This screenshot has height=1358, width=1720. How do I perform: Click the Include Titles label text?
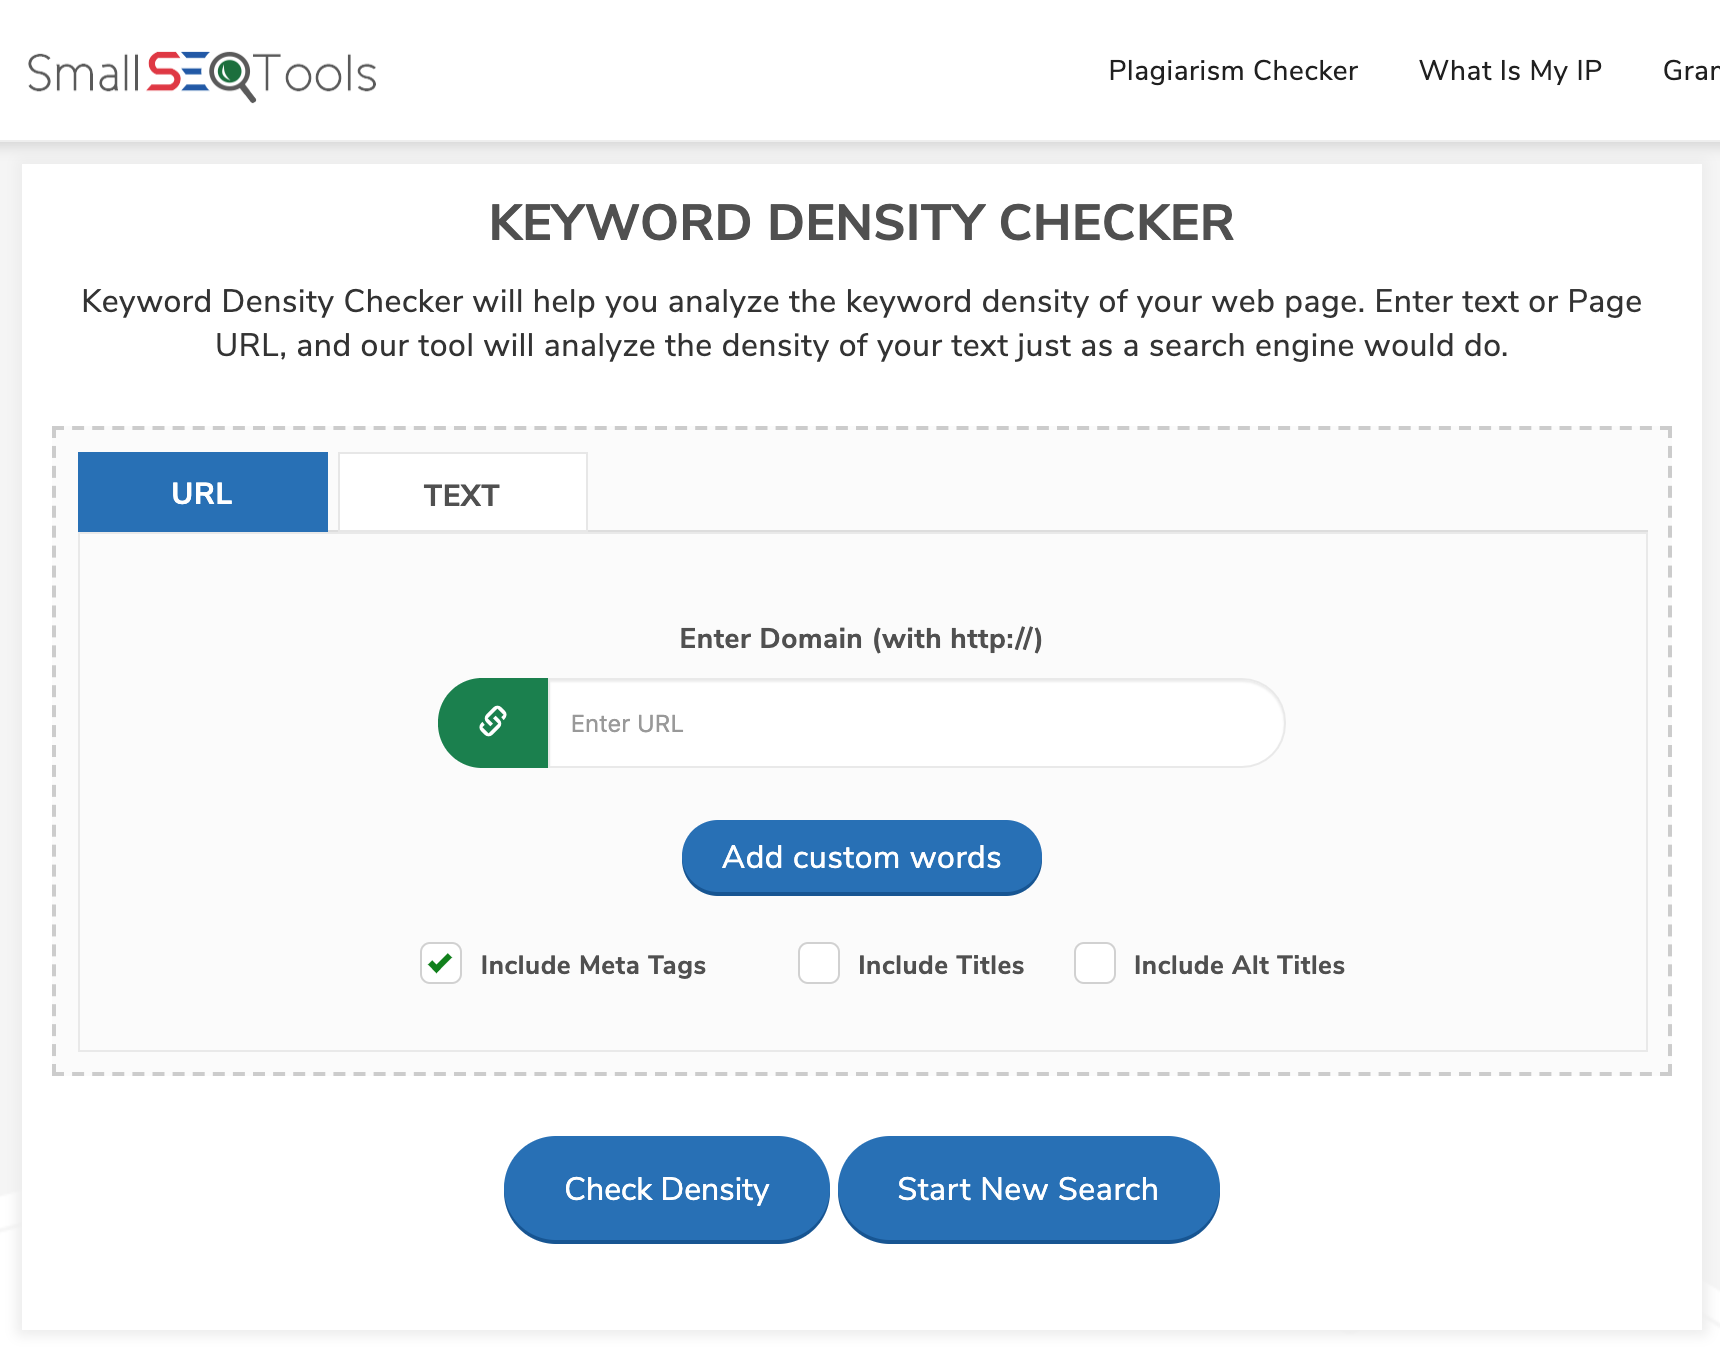click(940, 965)
